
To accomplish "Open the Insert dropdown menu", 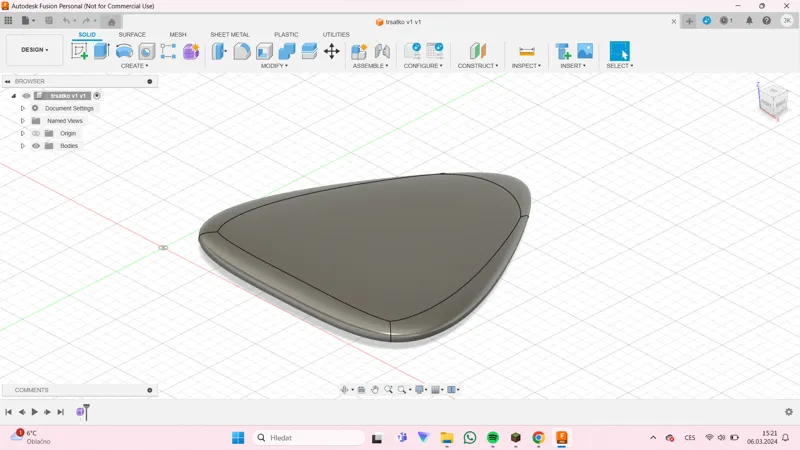I will click(573, 66).
